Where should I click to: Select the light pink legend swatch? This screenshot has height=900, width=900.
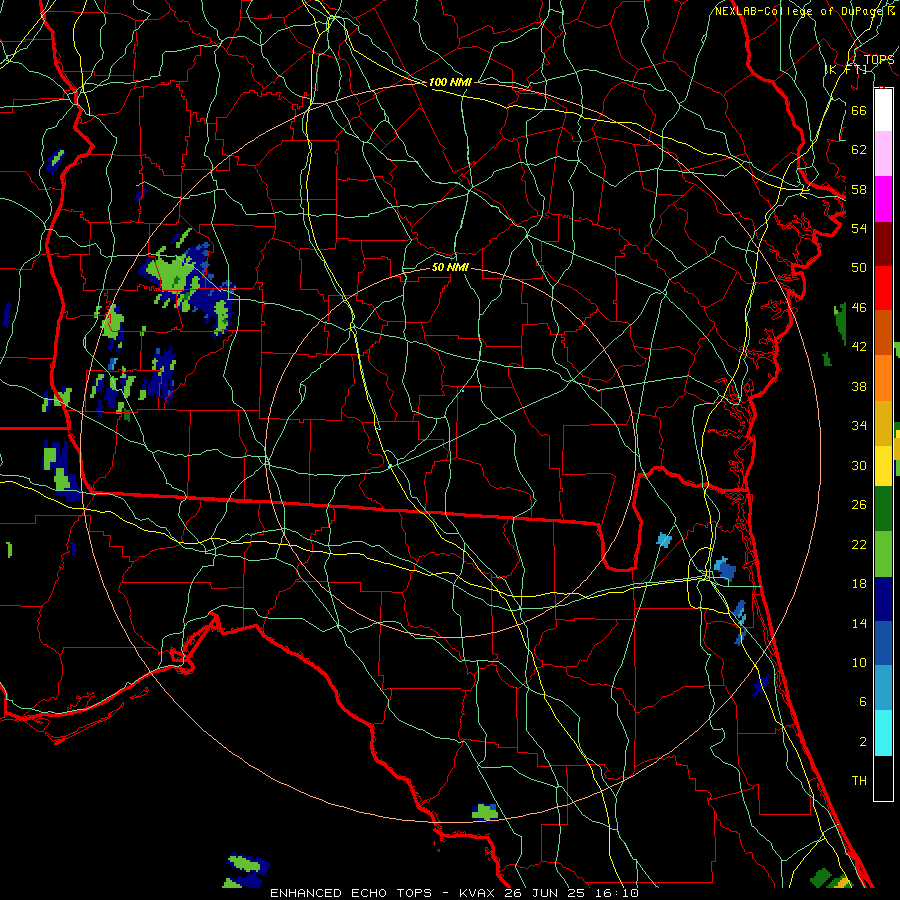pos(883,154)
